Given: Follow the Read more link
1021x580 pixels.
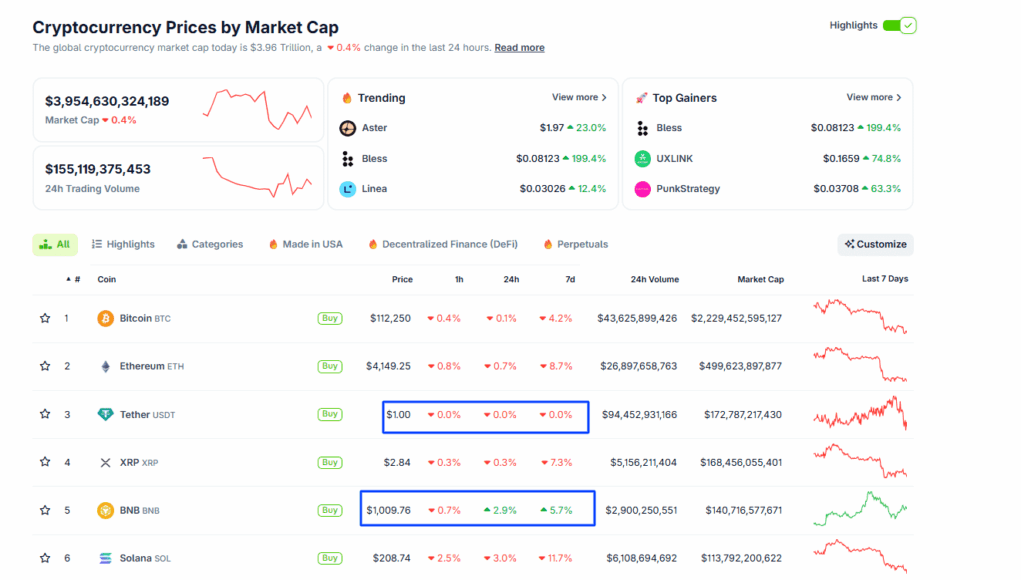Looking at the screenshot, I should 519,48.
